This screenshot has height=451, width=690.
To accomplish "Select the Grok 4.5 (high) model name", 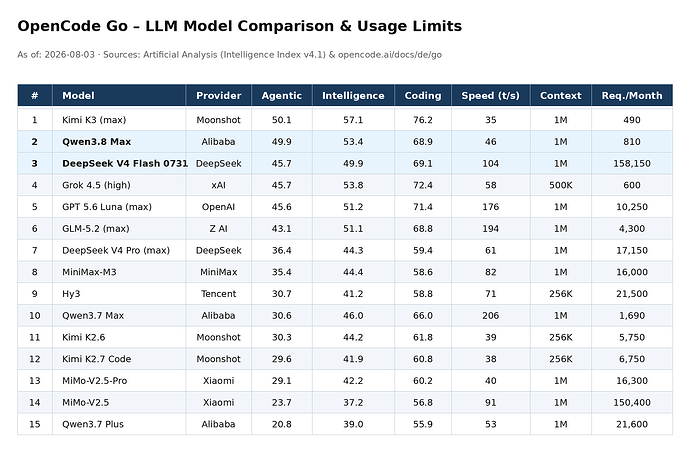I will point(96,185).
